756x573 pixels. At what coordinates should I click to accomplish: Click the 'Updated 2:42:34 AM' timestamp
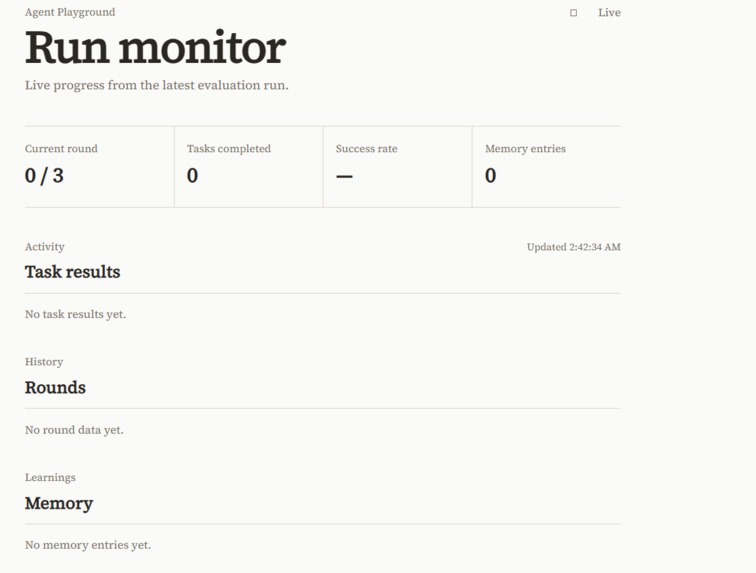tap(574, 247)
